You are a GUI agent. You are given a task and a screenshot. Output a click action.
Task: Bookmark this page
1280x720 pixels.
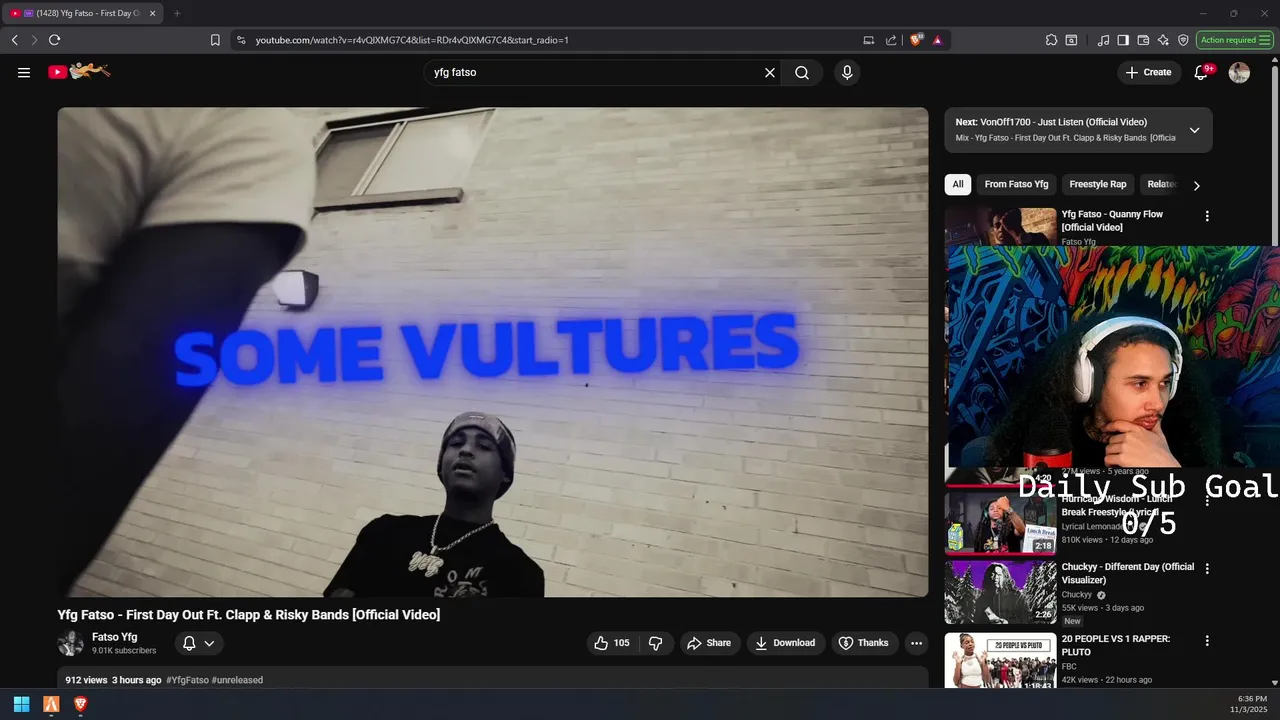[215, 40]
